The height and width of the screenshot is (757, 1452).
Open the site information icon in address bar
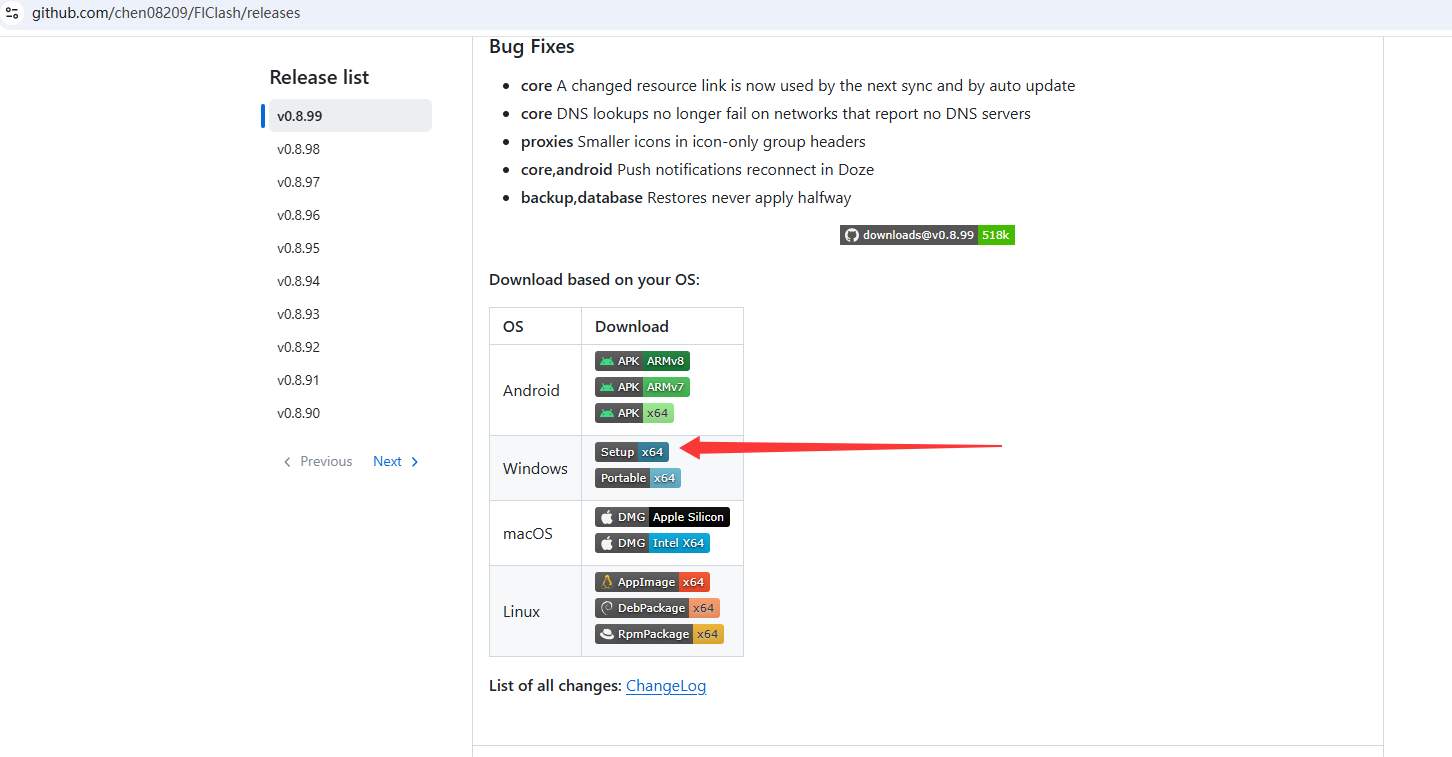click(13, 13)
